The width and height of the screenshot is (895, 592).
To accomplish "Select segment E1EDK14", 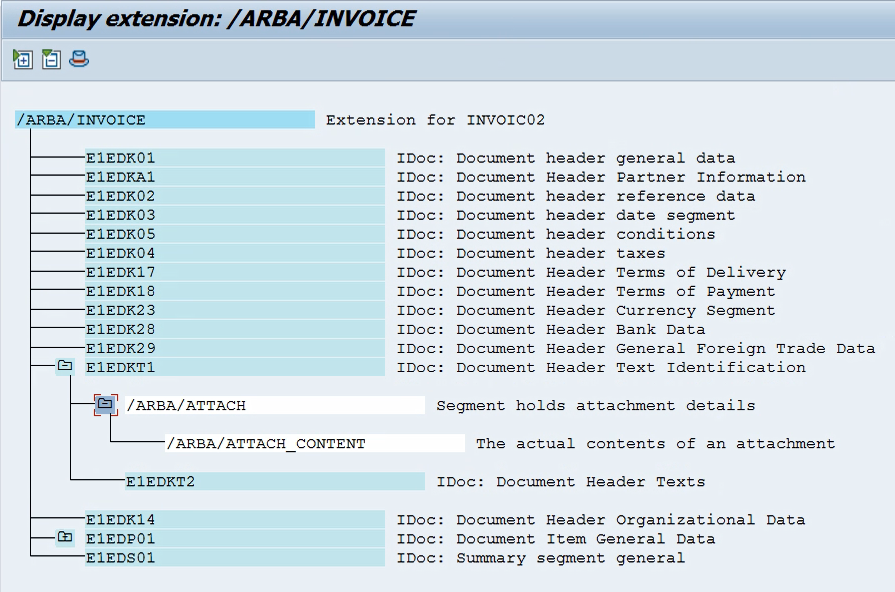I will pyautogui.click(x=235, y=519).
